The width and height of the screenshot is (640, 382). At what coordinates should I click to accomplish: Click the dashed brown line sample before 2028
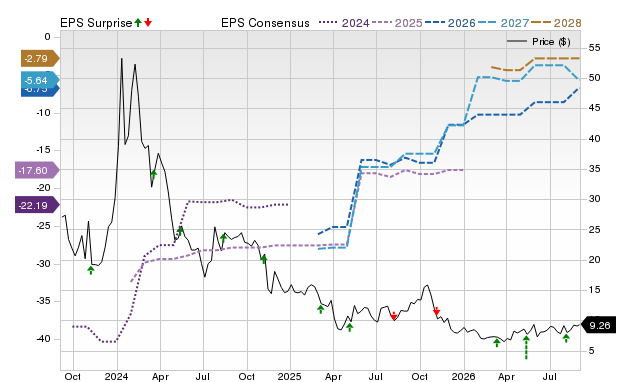tap(541, 23)
